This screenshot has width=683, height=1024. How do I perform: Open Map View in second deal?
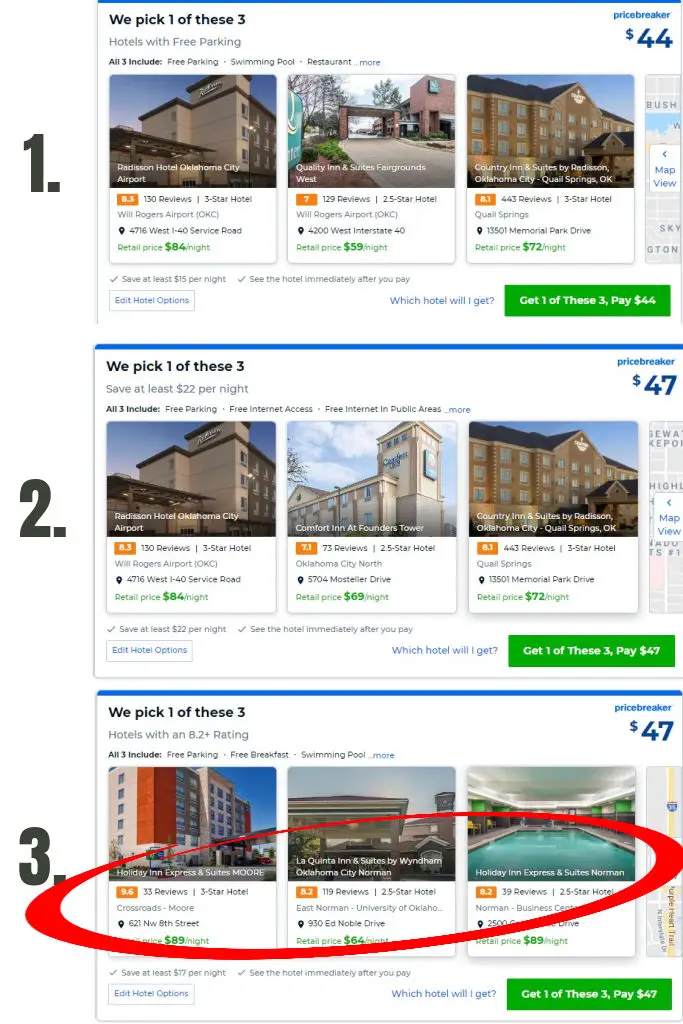tap(669, 524)
